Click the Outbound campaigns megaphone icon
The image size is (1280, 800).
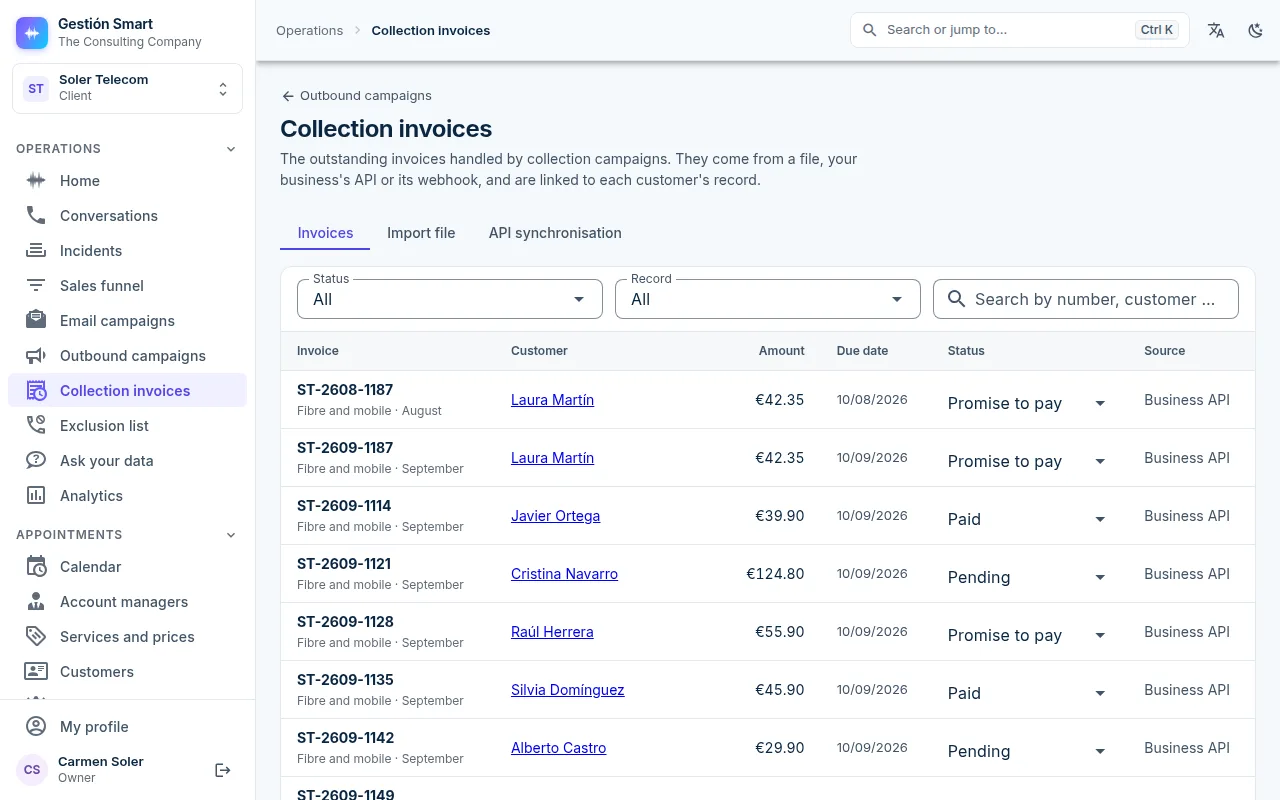(36, 356)
